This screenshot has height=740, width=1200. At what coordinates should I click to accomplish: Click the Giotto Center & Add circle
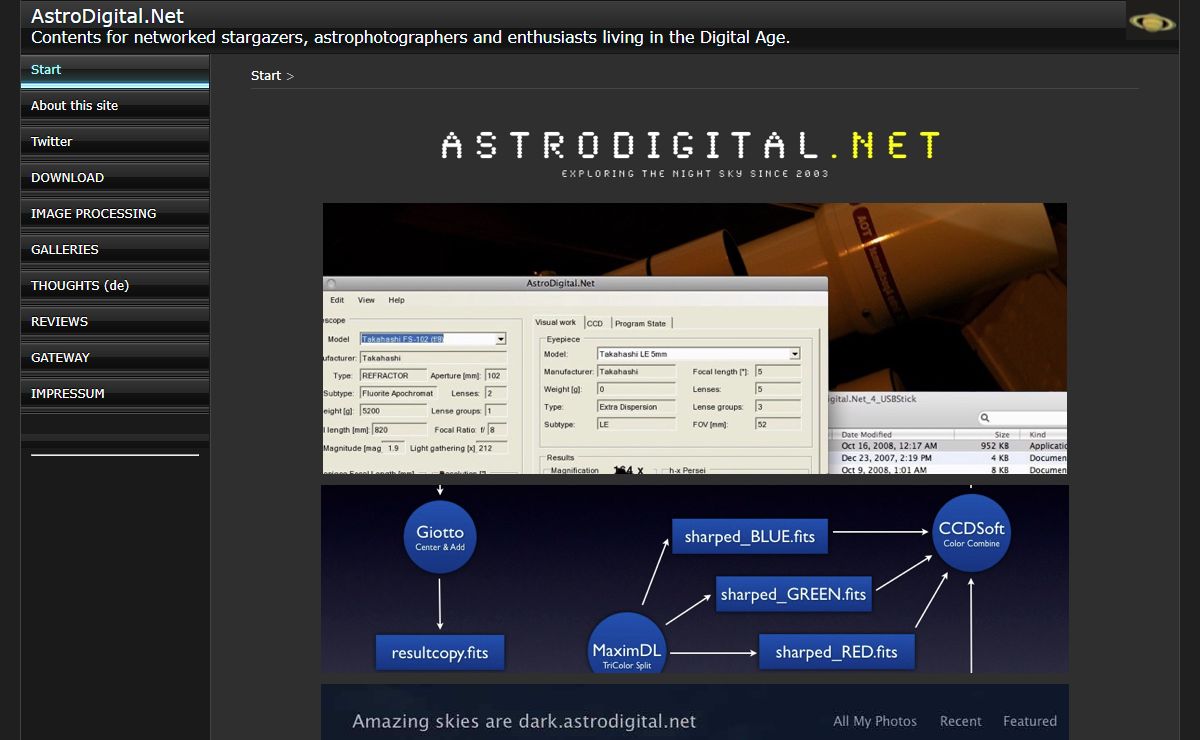(440, 537)
